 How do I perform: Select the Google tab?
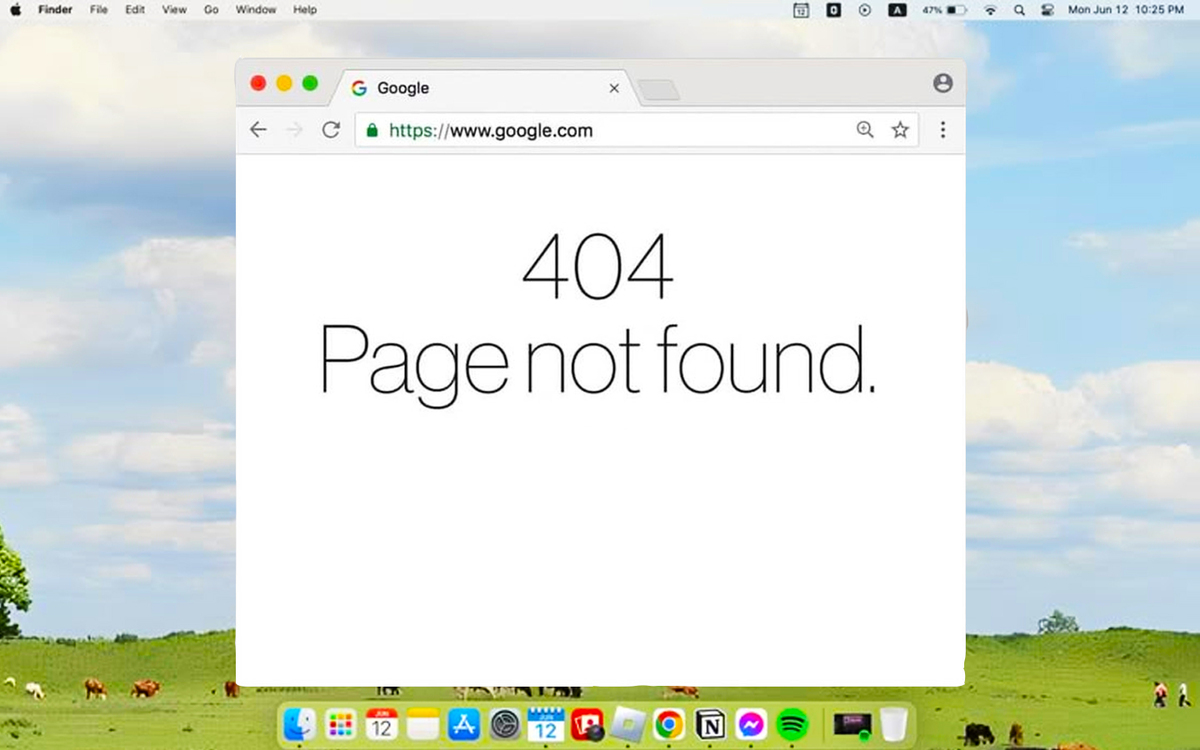pos(485,88)
